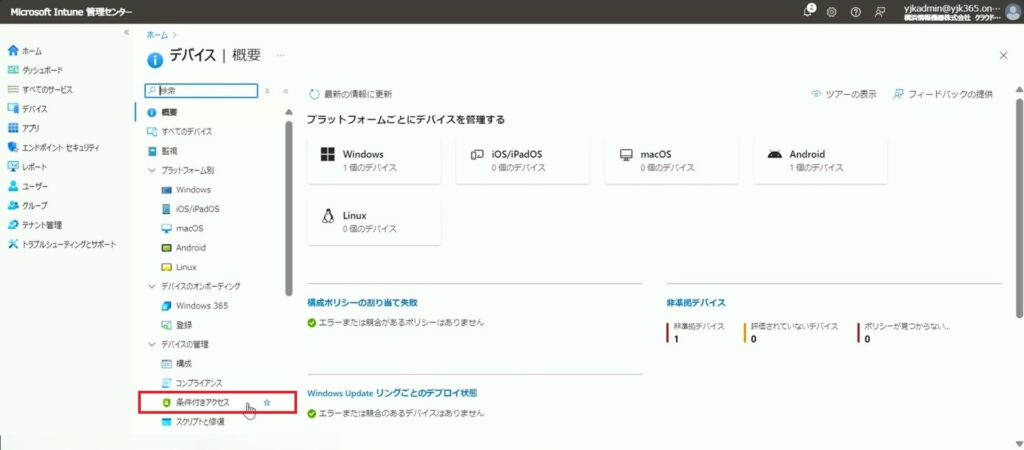Click the 検索 search box
The width and height of the screenshot is (1024, 450).
202,91
